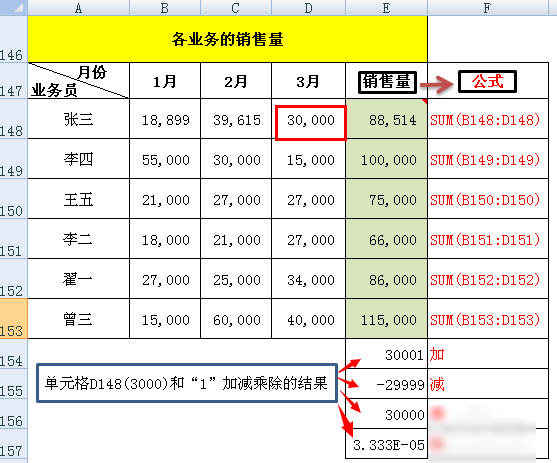Viewport: 557px width, 463px height.
Task: Click the 2月 header cell
Action: tap(236, 81)
